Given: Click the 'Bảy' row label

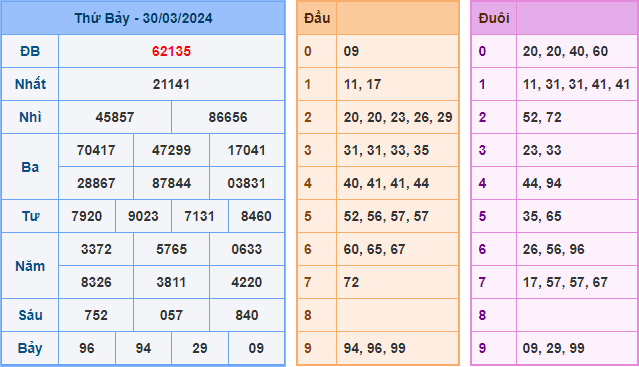Looking at the screenshot, I should click(30, 349).
